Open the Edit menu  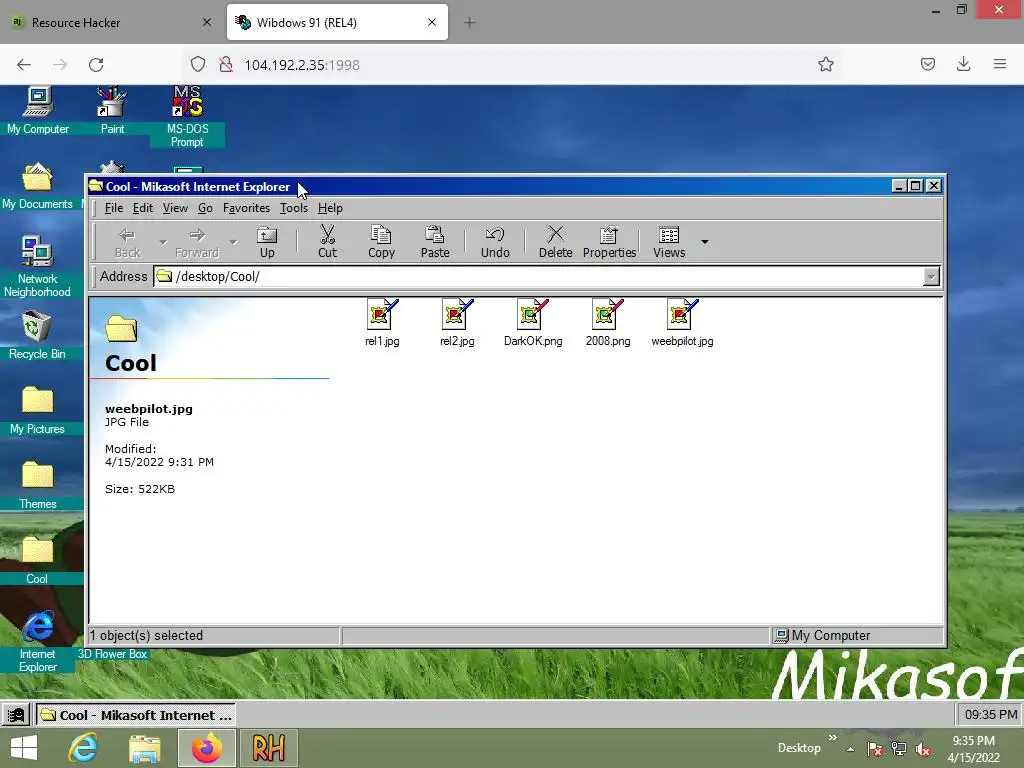pos(142,208)
